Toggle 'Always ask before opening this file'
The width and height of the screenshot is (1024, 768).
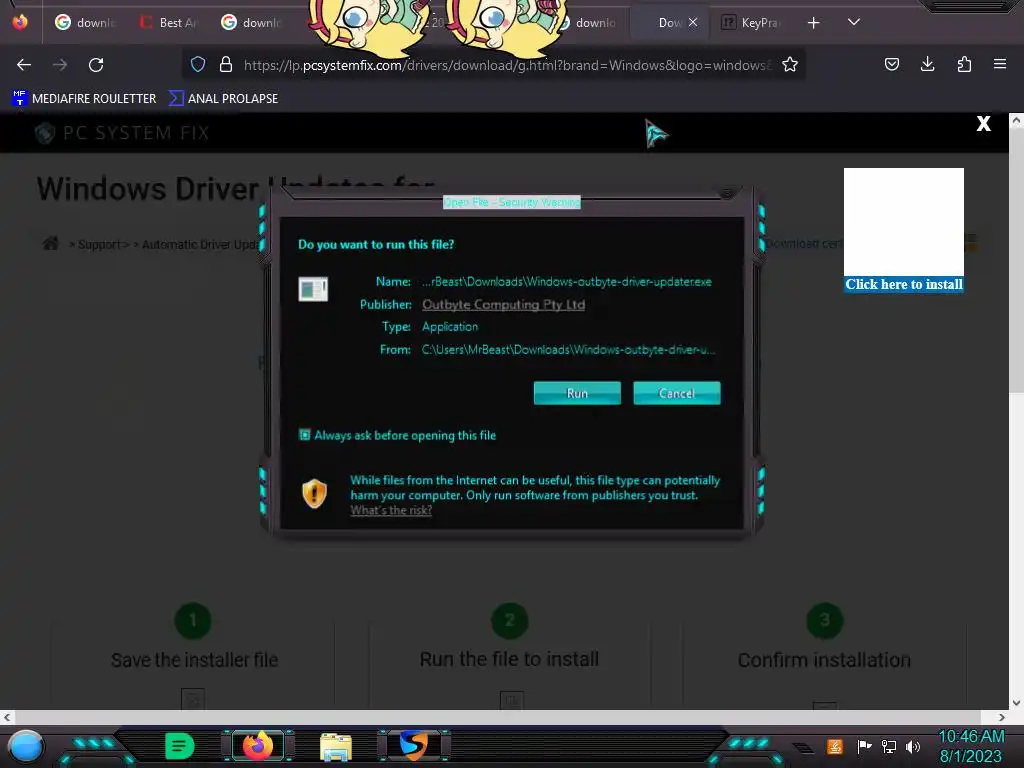point(305,435)
